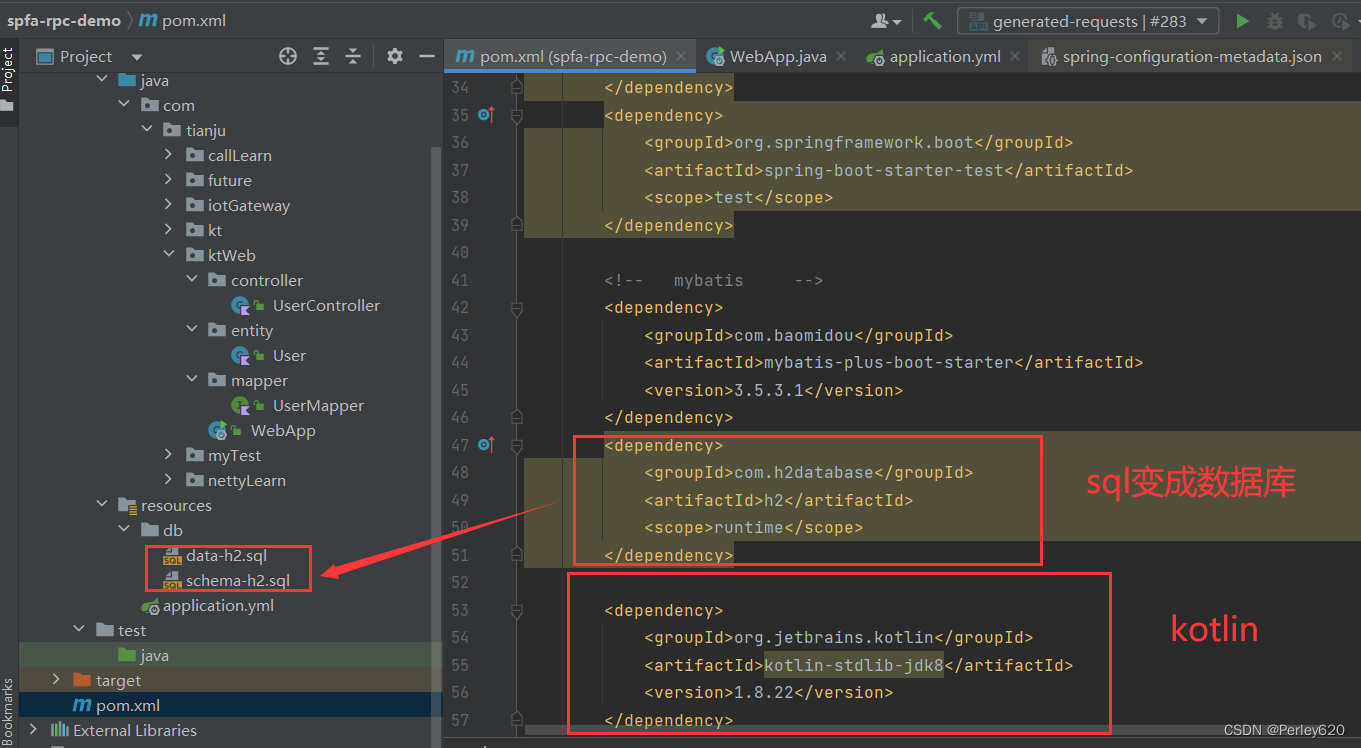Toggle Project tool window side tab

point(8,78)
